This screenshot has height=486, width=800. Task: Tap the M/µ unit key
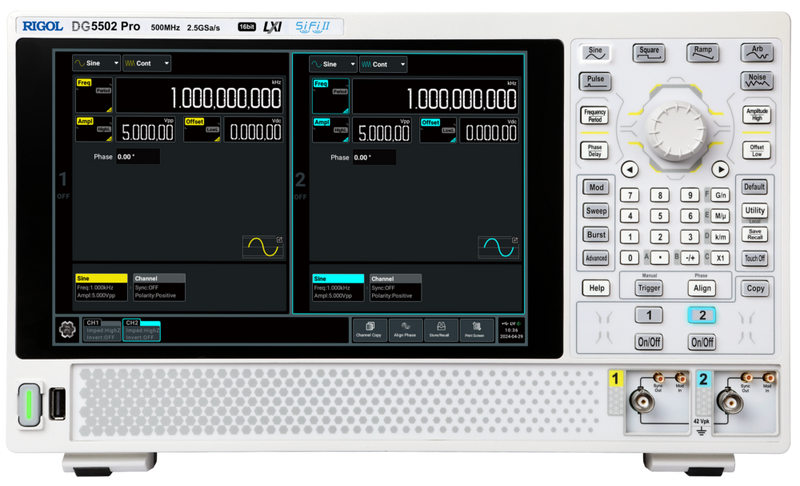pos(720,216)
